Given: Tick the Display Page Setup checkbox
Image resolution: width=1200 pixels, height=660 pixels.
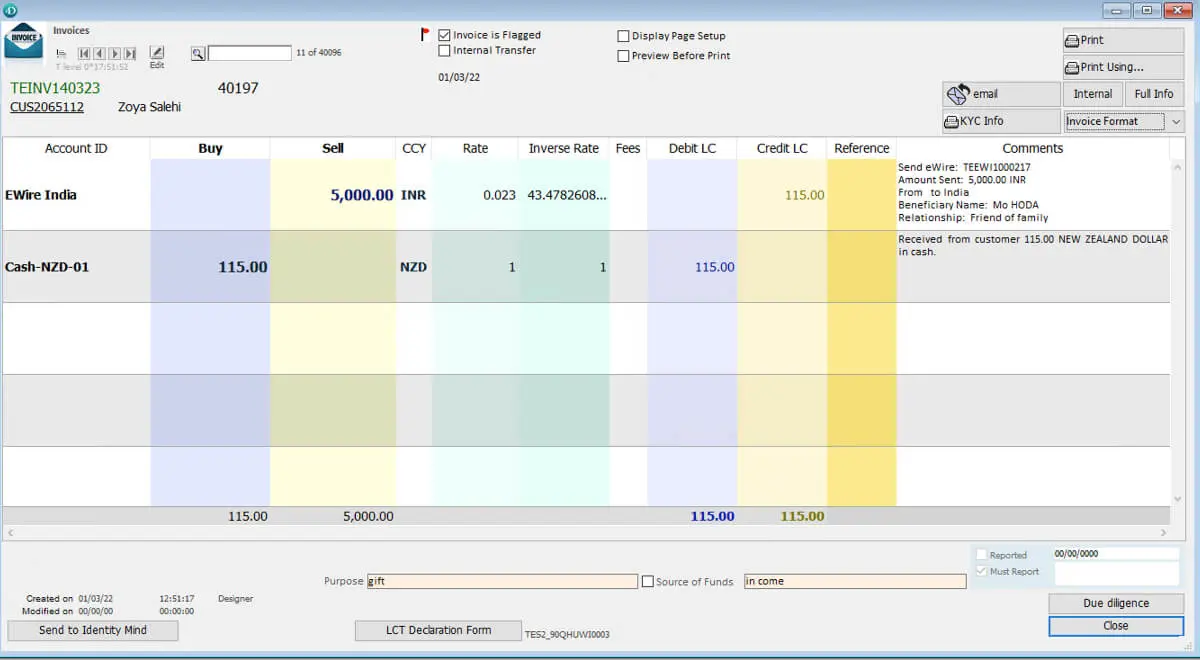Looking at the screenshot, I should 623,36.
